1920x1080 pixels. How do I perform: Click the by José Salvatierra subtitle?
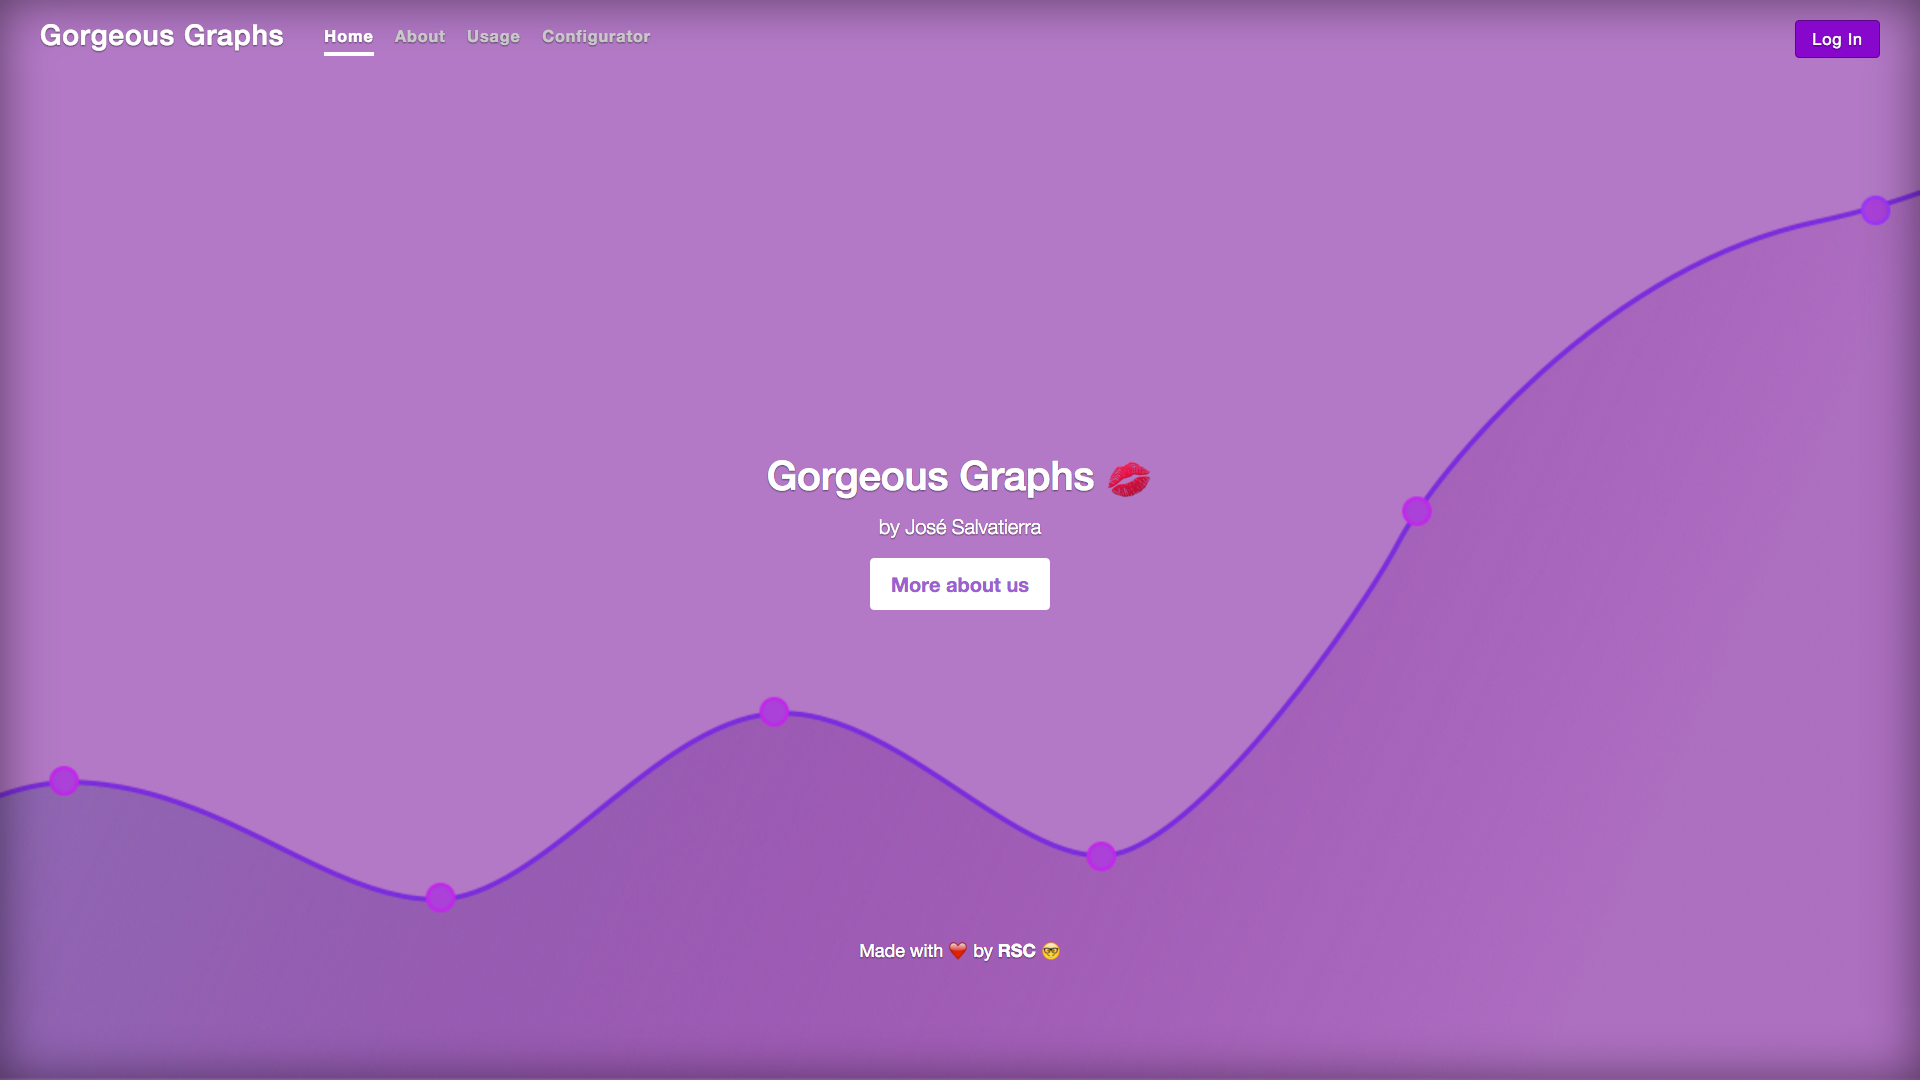point(959,527)
